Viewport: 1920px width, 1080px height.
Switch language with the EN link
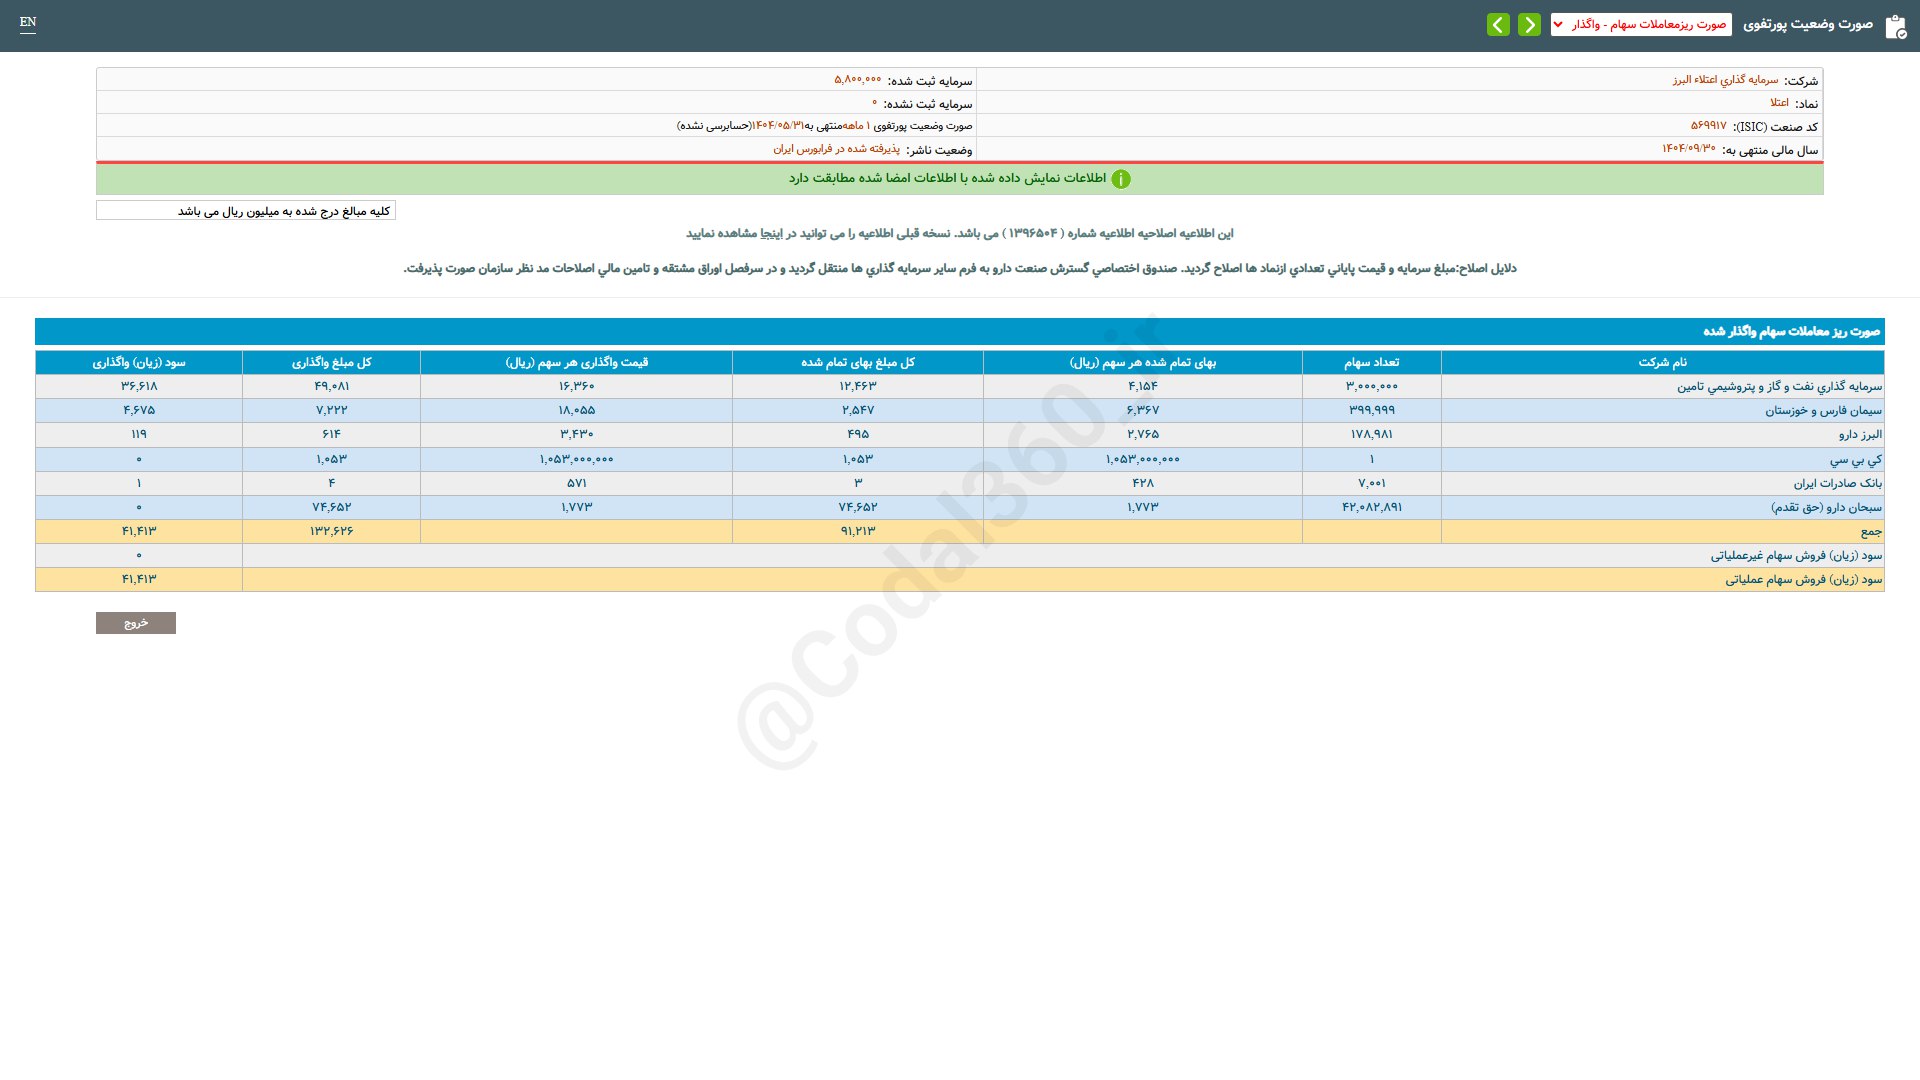pos(28,22)
